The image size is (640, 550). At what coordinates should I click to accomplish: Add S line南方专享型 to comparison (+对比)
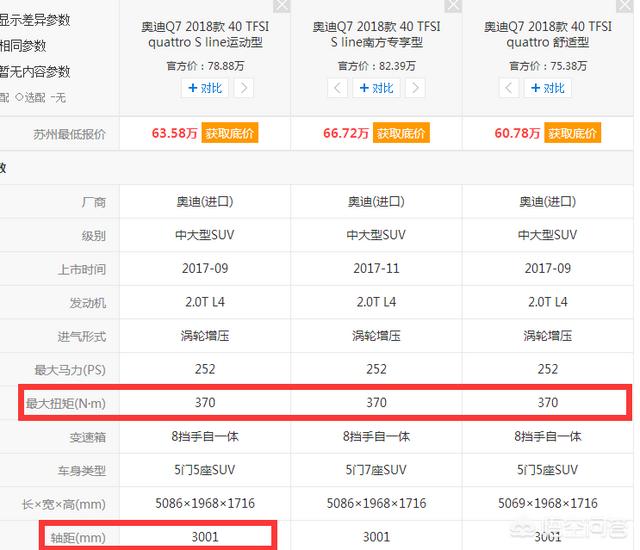376,88
